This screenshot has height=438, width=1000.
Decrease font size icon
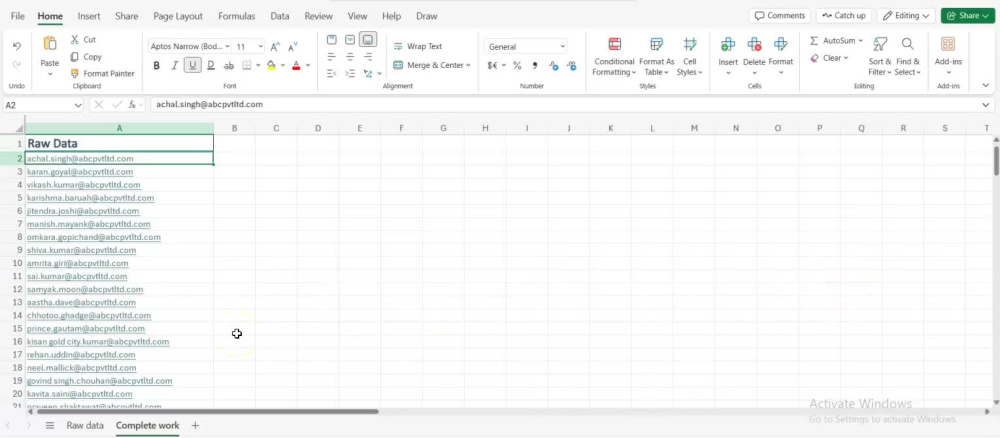click(293, 47)
